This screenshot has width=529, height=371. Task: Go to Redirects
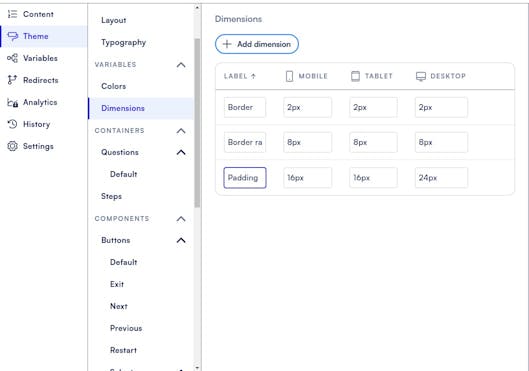pos(44,80)
